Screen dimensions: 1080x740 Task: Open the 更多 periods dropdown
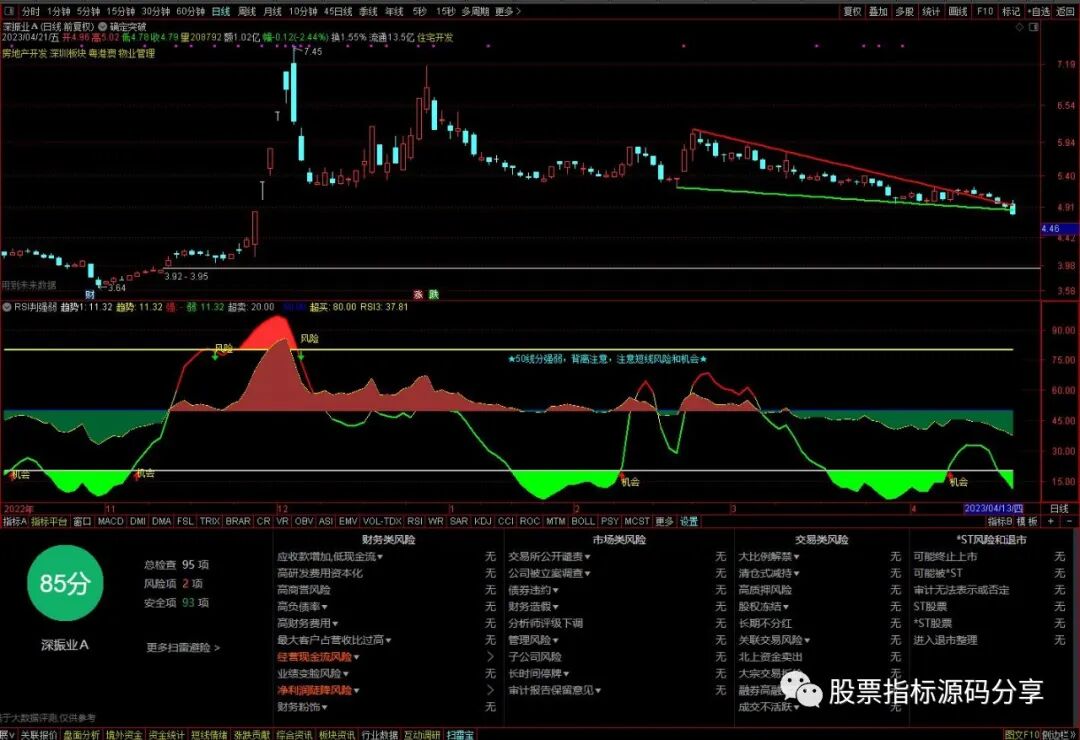508,11
